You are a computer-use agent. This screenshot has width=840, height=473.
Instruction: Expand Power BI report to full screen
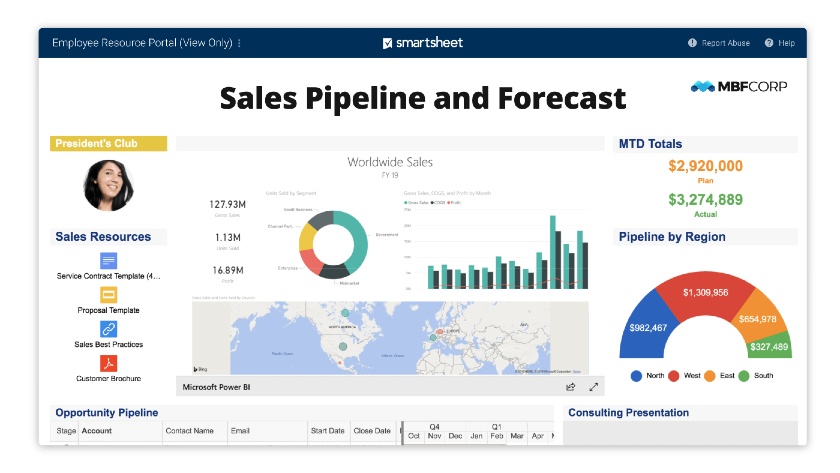(594, 387)
